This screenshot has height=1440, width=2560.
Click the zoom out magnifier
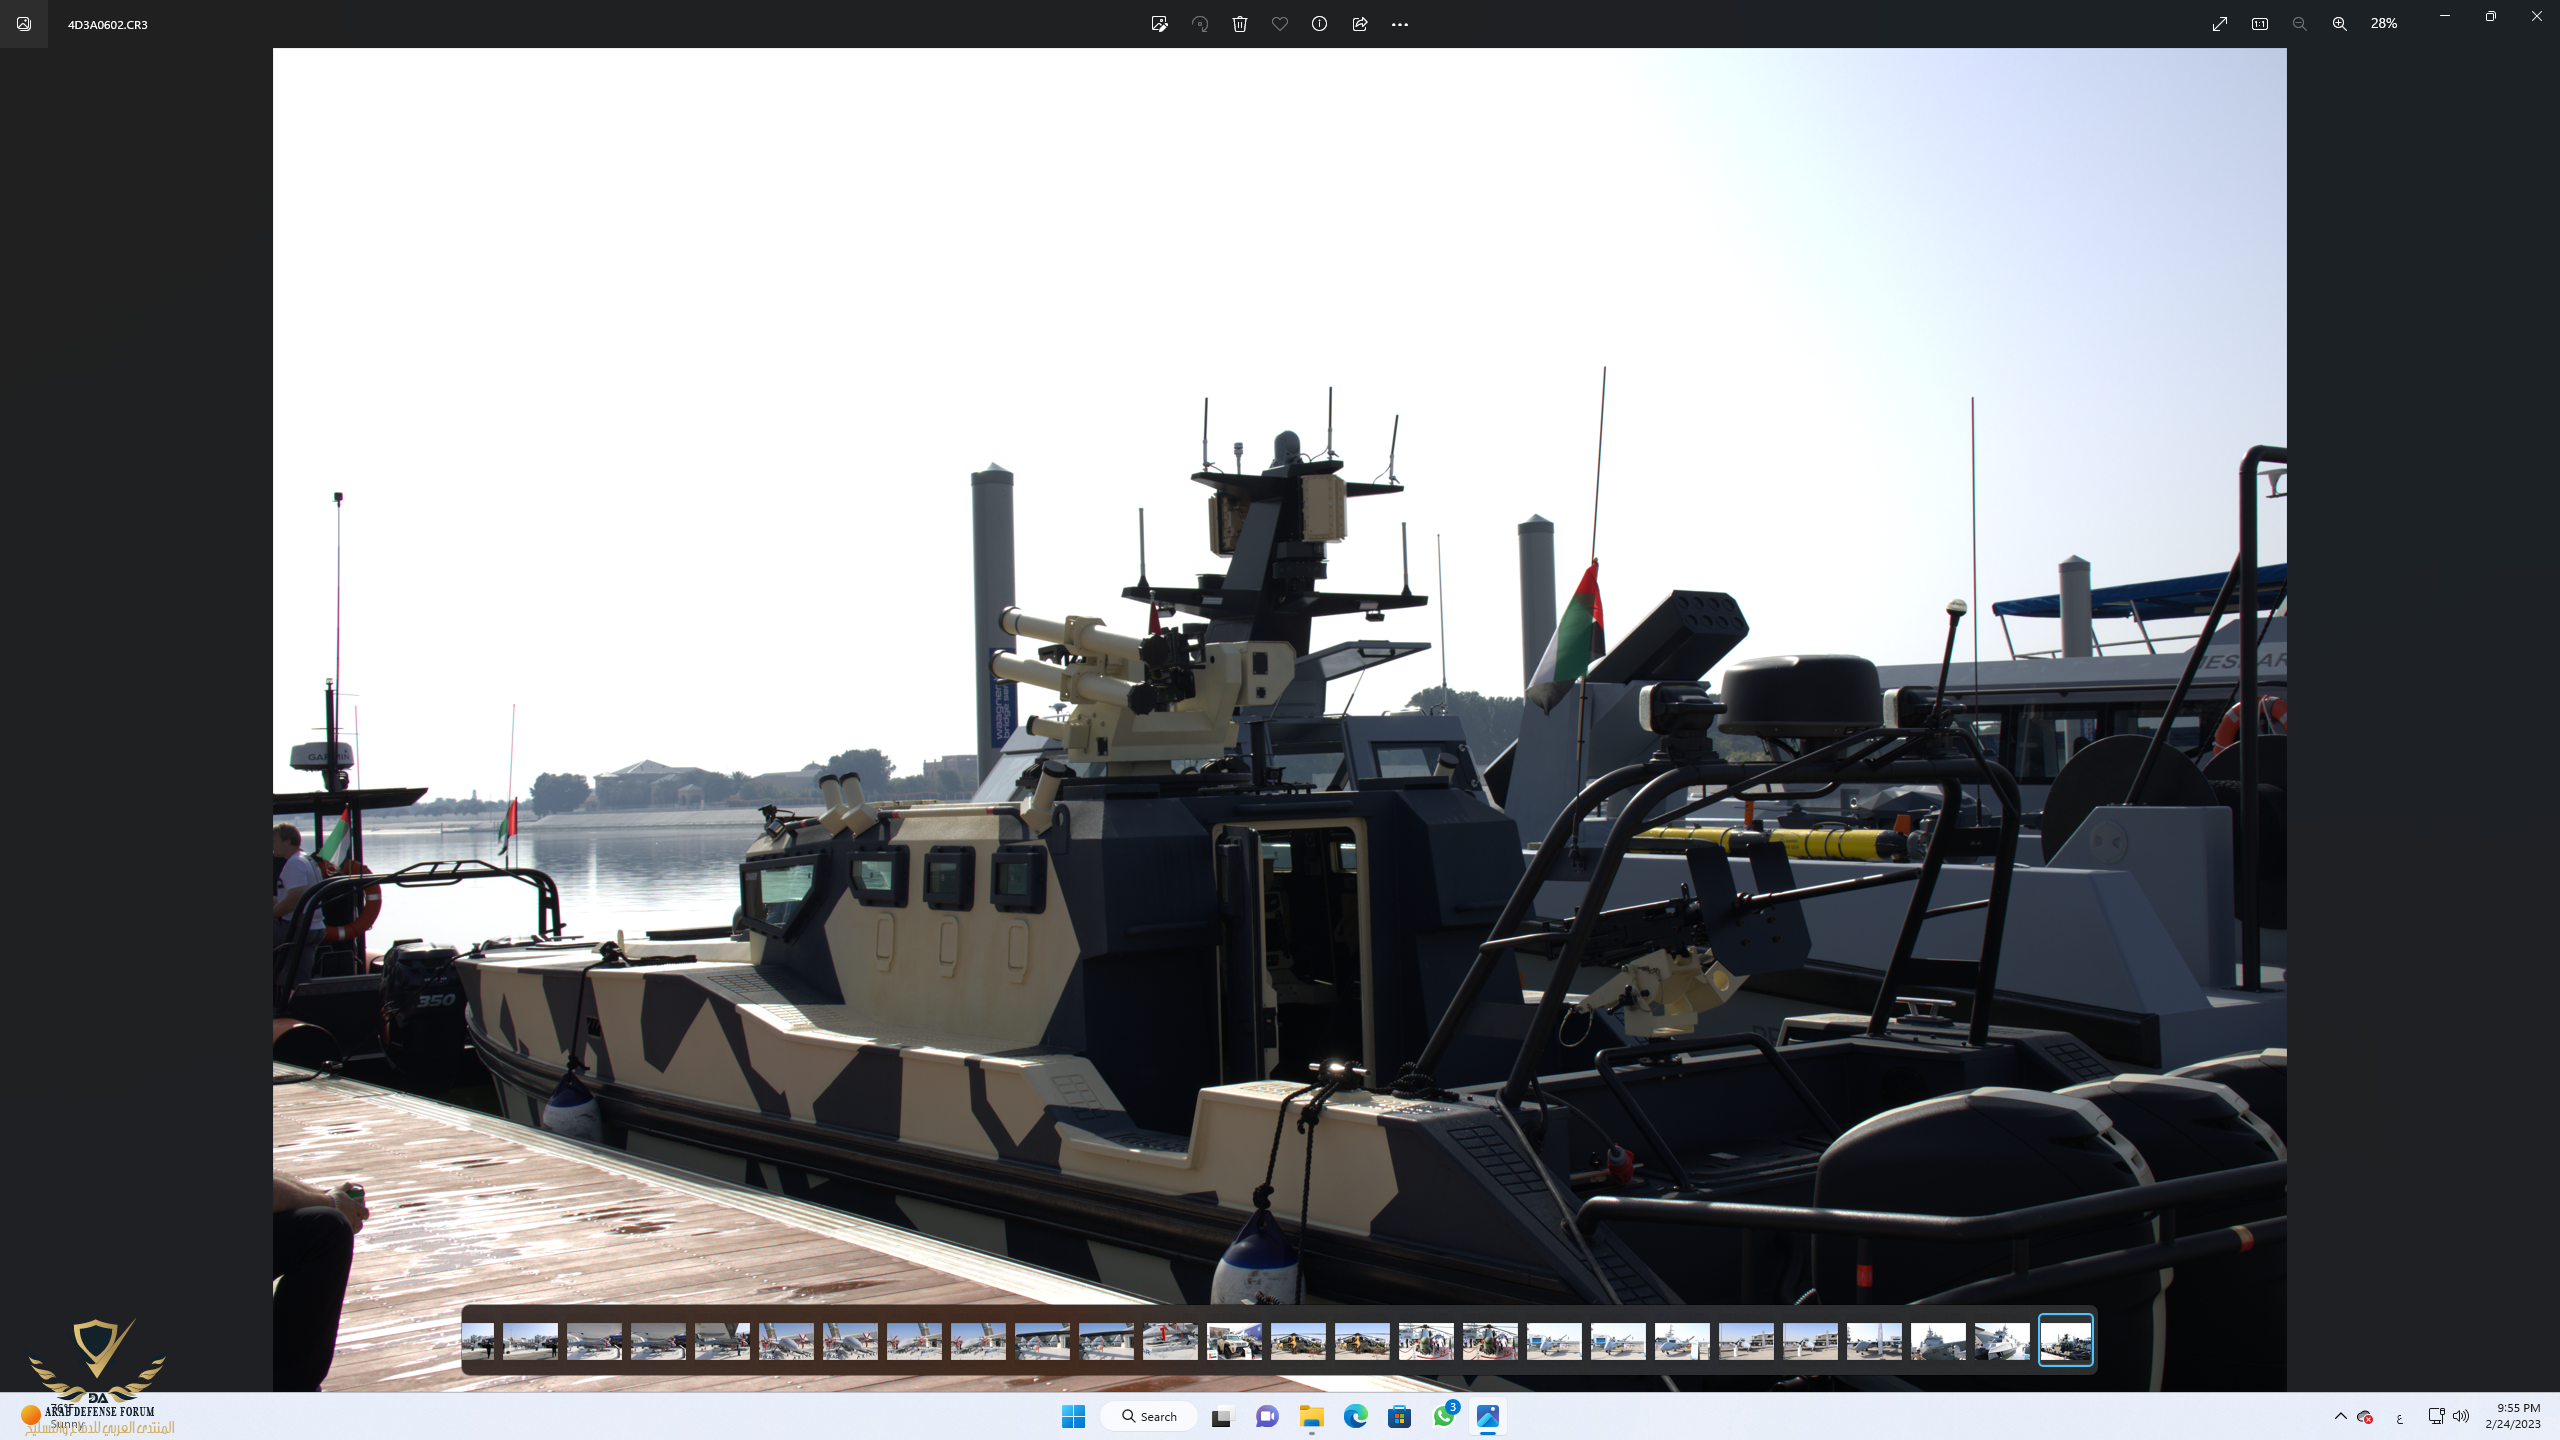pos(2300,24)
